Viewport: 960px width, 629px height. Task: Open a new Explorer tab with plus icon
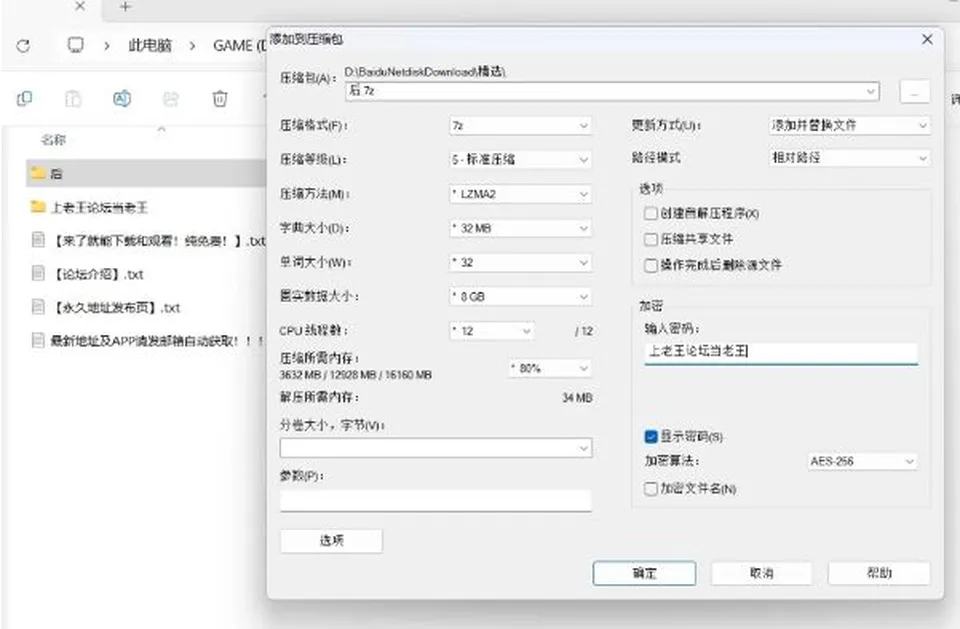(125, 7)
